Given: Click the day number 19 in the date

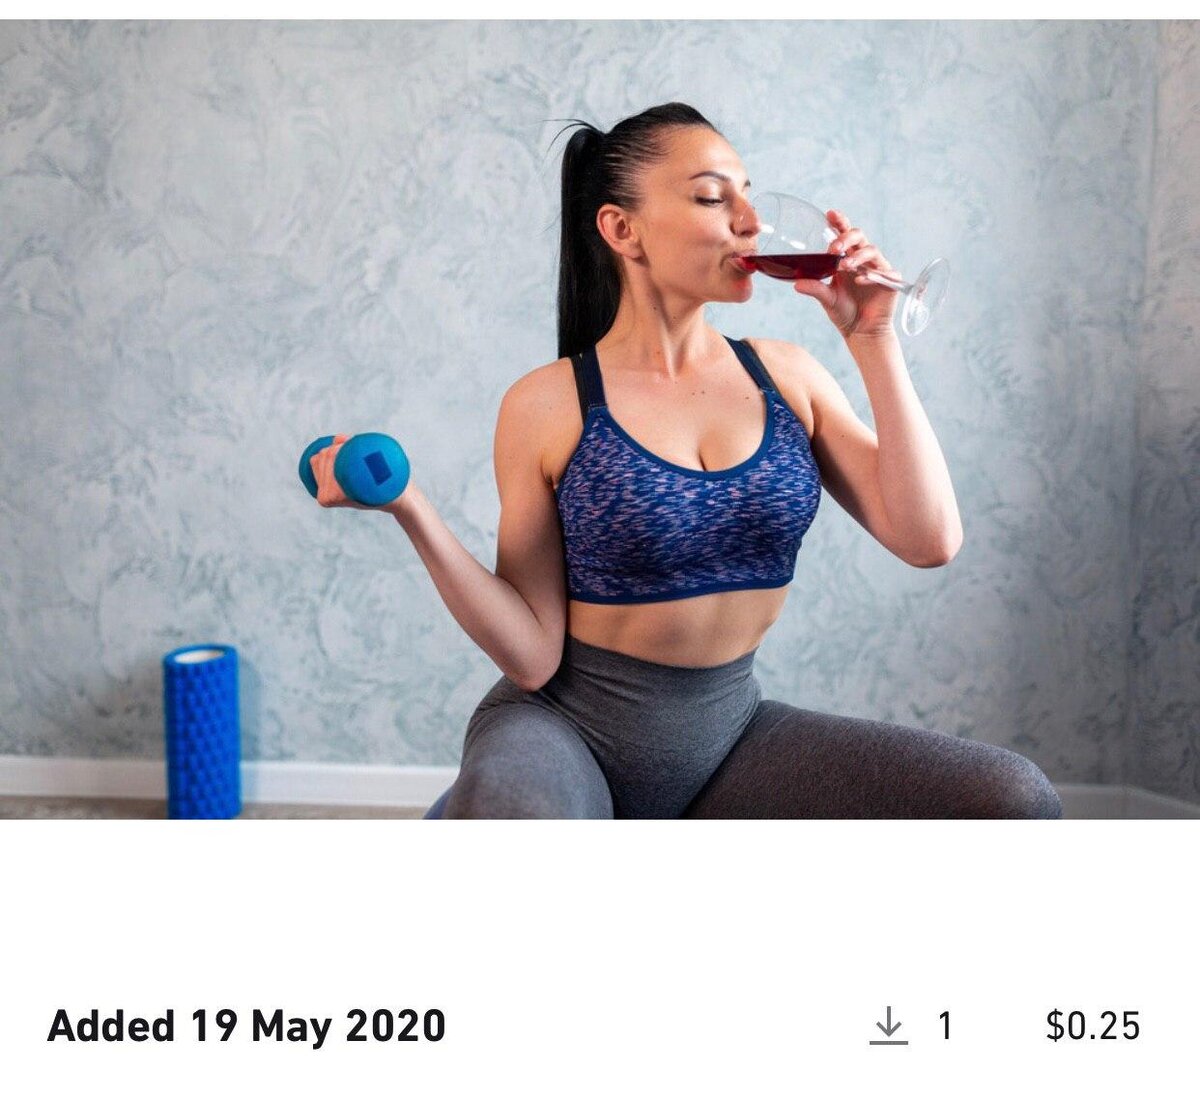Looking at the screenshot, I should point(211,1026).
